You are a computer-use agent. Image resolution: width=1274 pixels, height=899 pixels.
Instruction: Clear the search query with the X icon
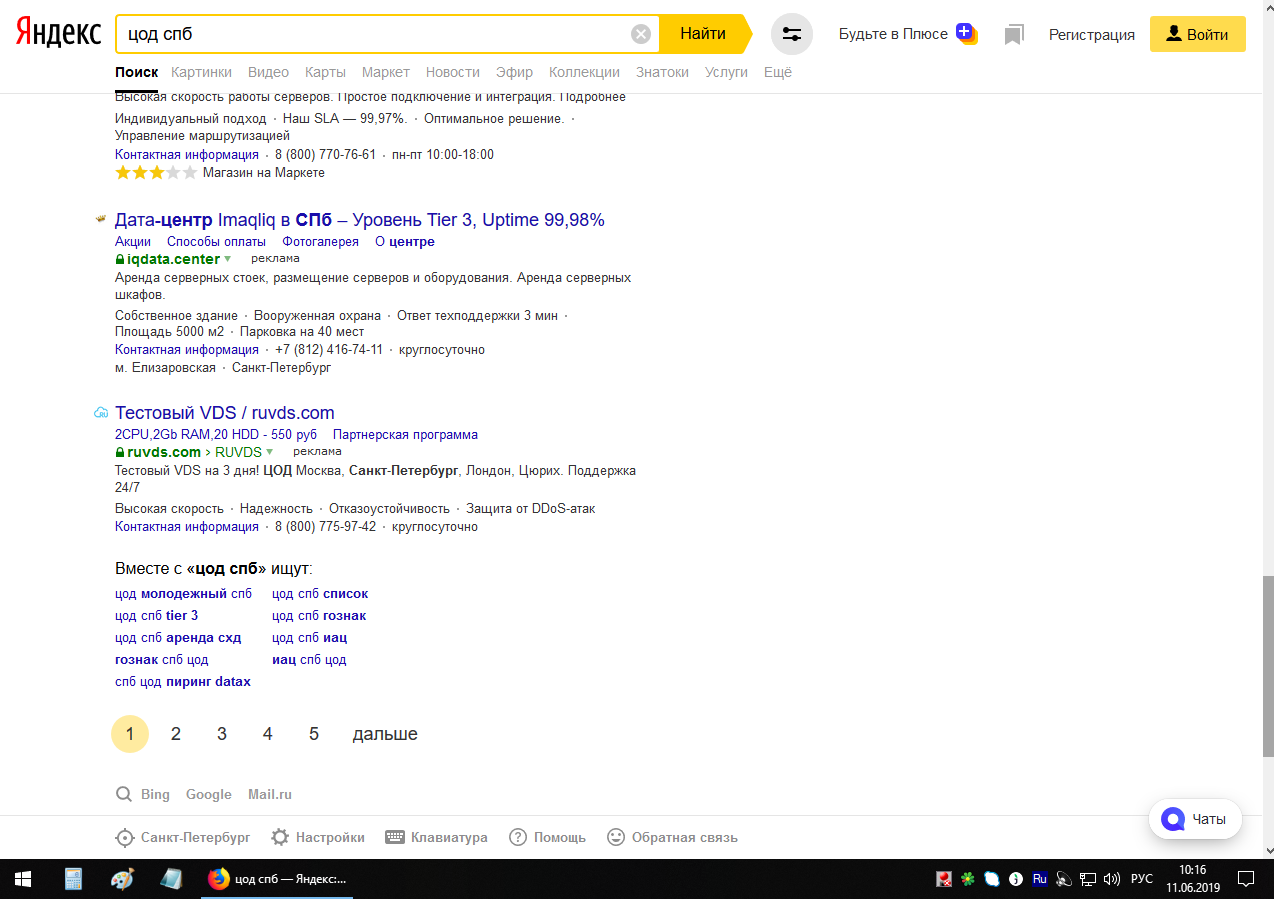pos(641,34)
